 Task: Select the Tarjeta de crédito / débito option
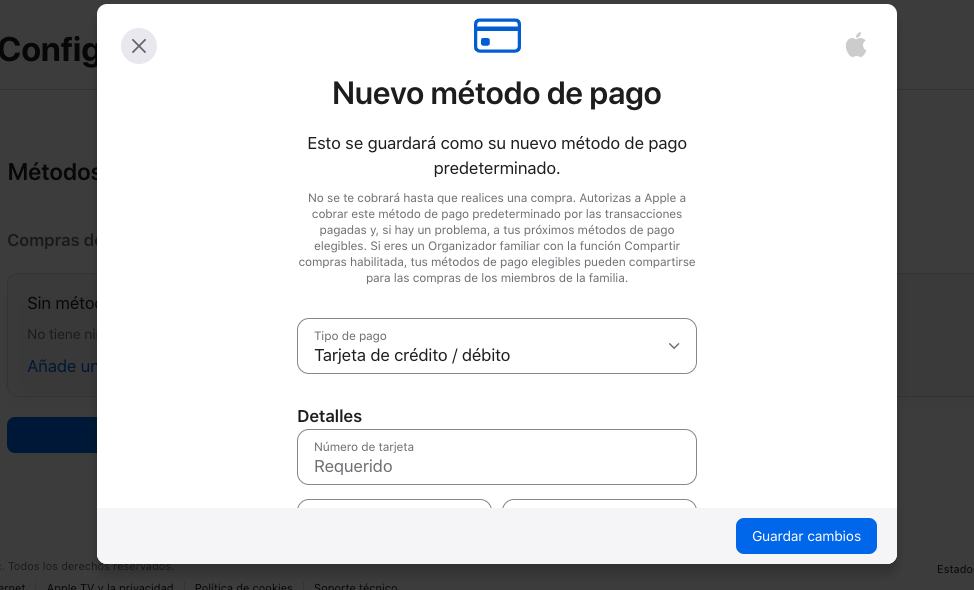[412, 355]
